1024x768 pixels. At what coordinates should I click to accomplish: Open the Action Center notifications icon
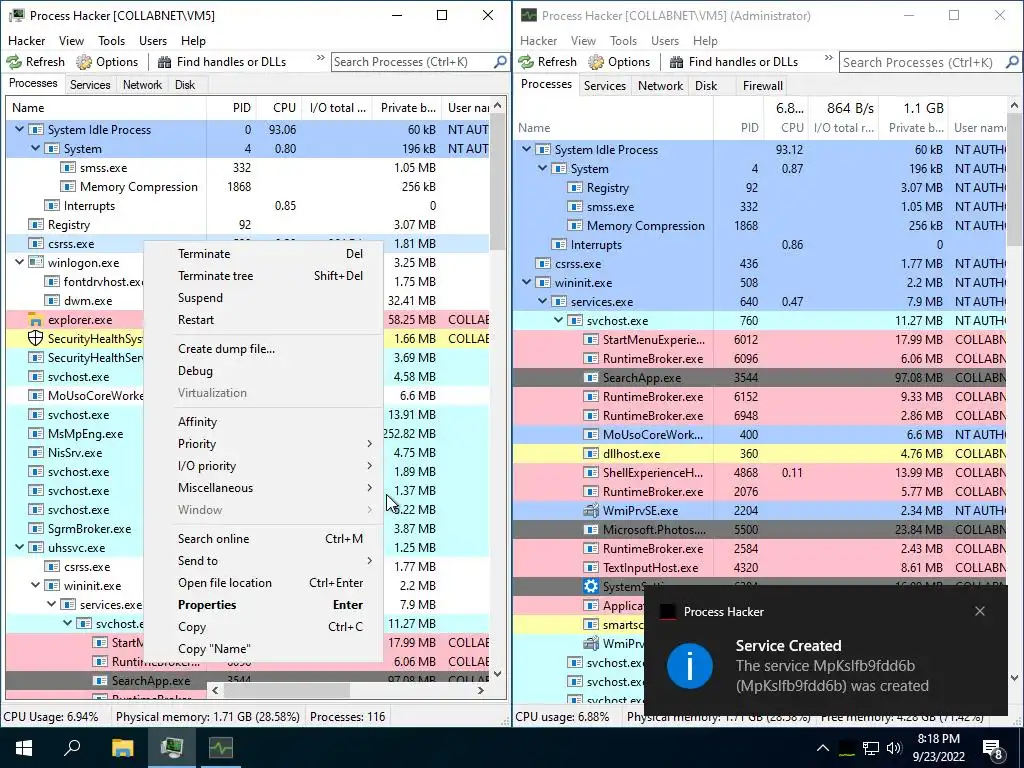click(993, 748)
